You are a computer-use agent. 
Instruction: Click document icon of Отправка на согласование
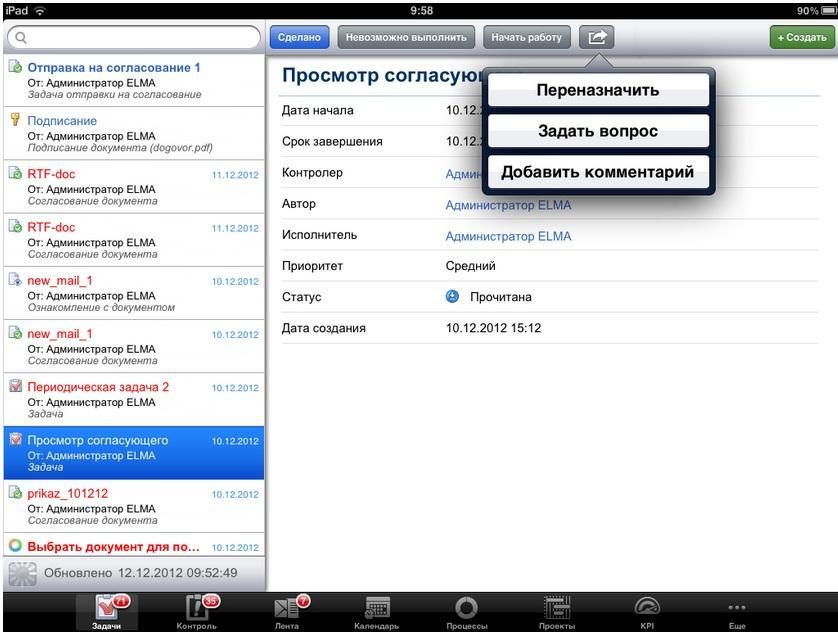coord(15,66)
